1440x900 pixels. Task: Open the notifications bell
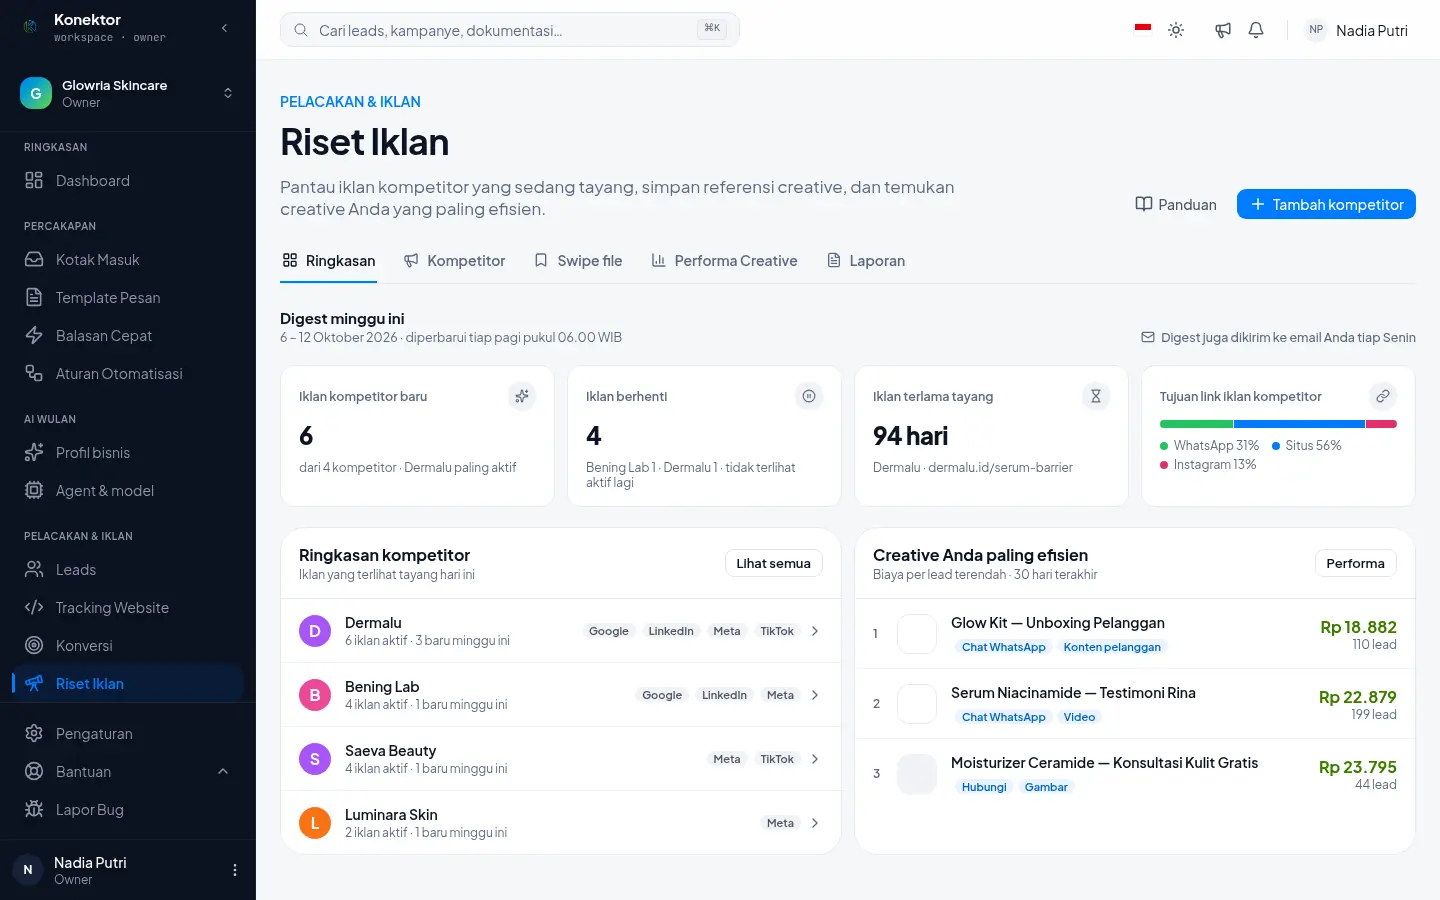click(1256, 30)
